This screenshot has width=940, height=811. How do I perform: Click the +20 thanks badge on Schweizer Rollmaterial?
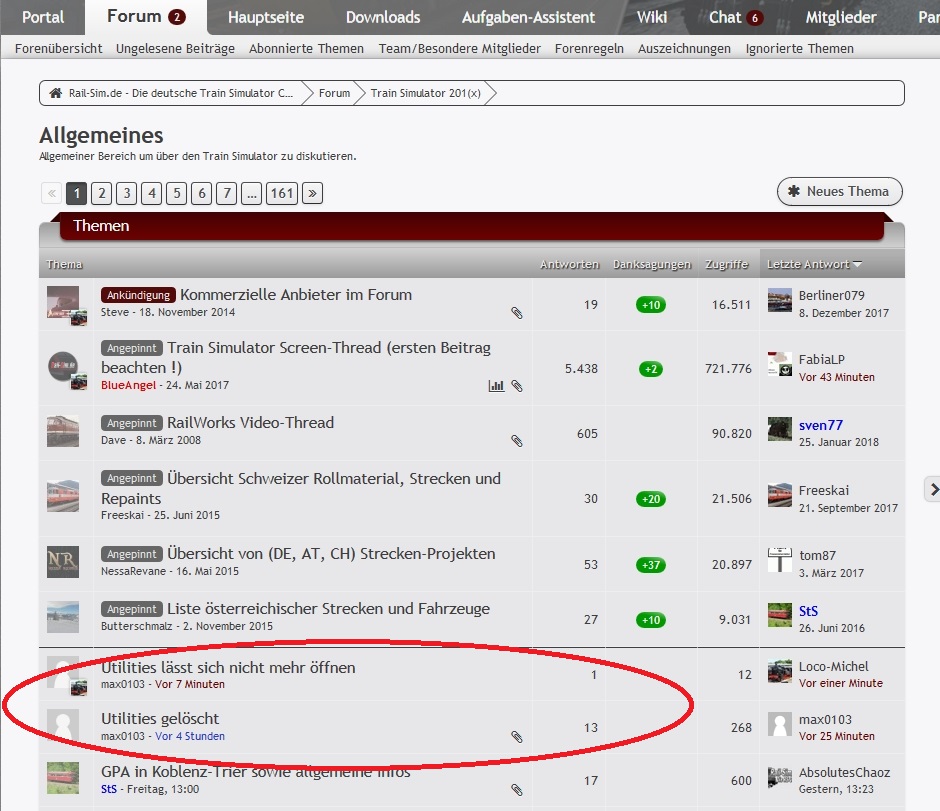pos(651,499)
